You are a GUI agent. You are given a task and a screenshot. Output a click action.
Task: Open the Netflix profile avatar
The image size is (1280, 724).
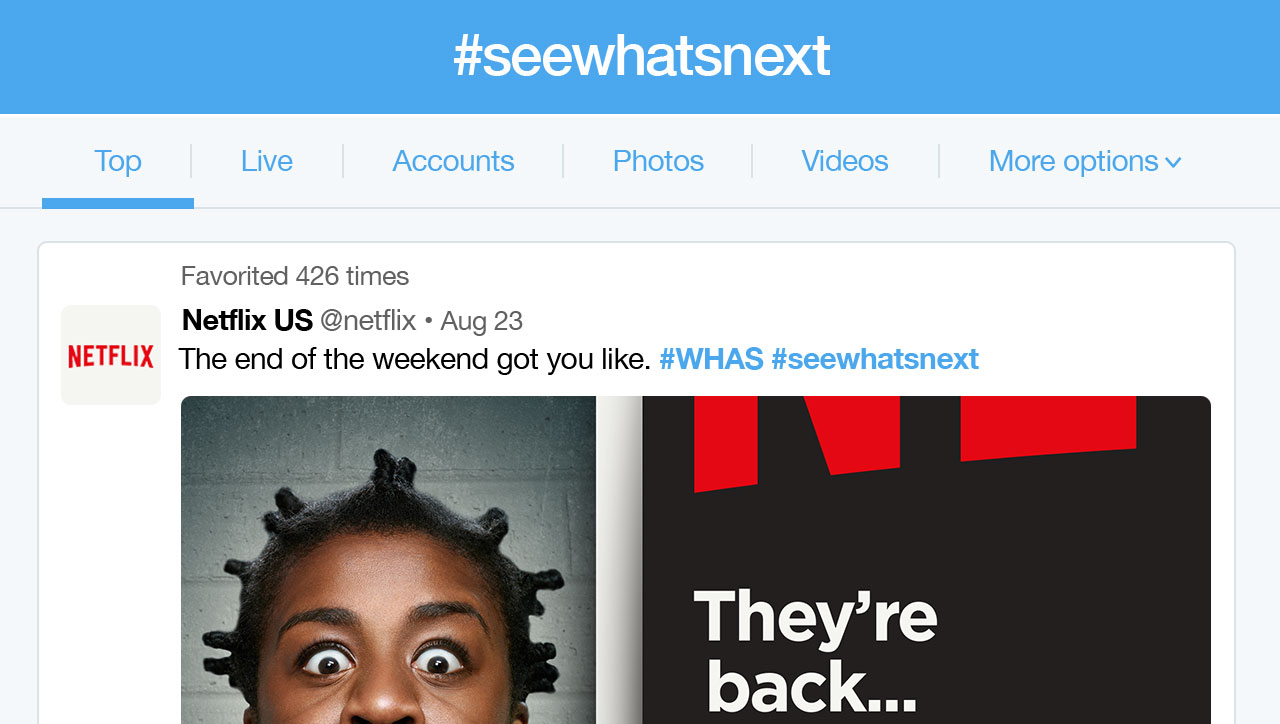point(111,355)
